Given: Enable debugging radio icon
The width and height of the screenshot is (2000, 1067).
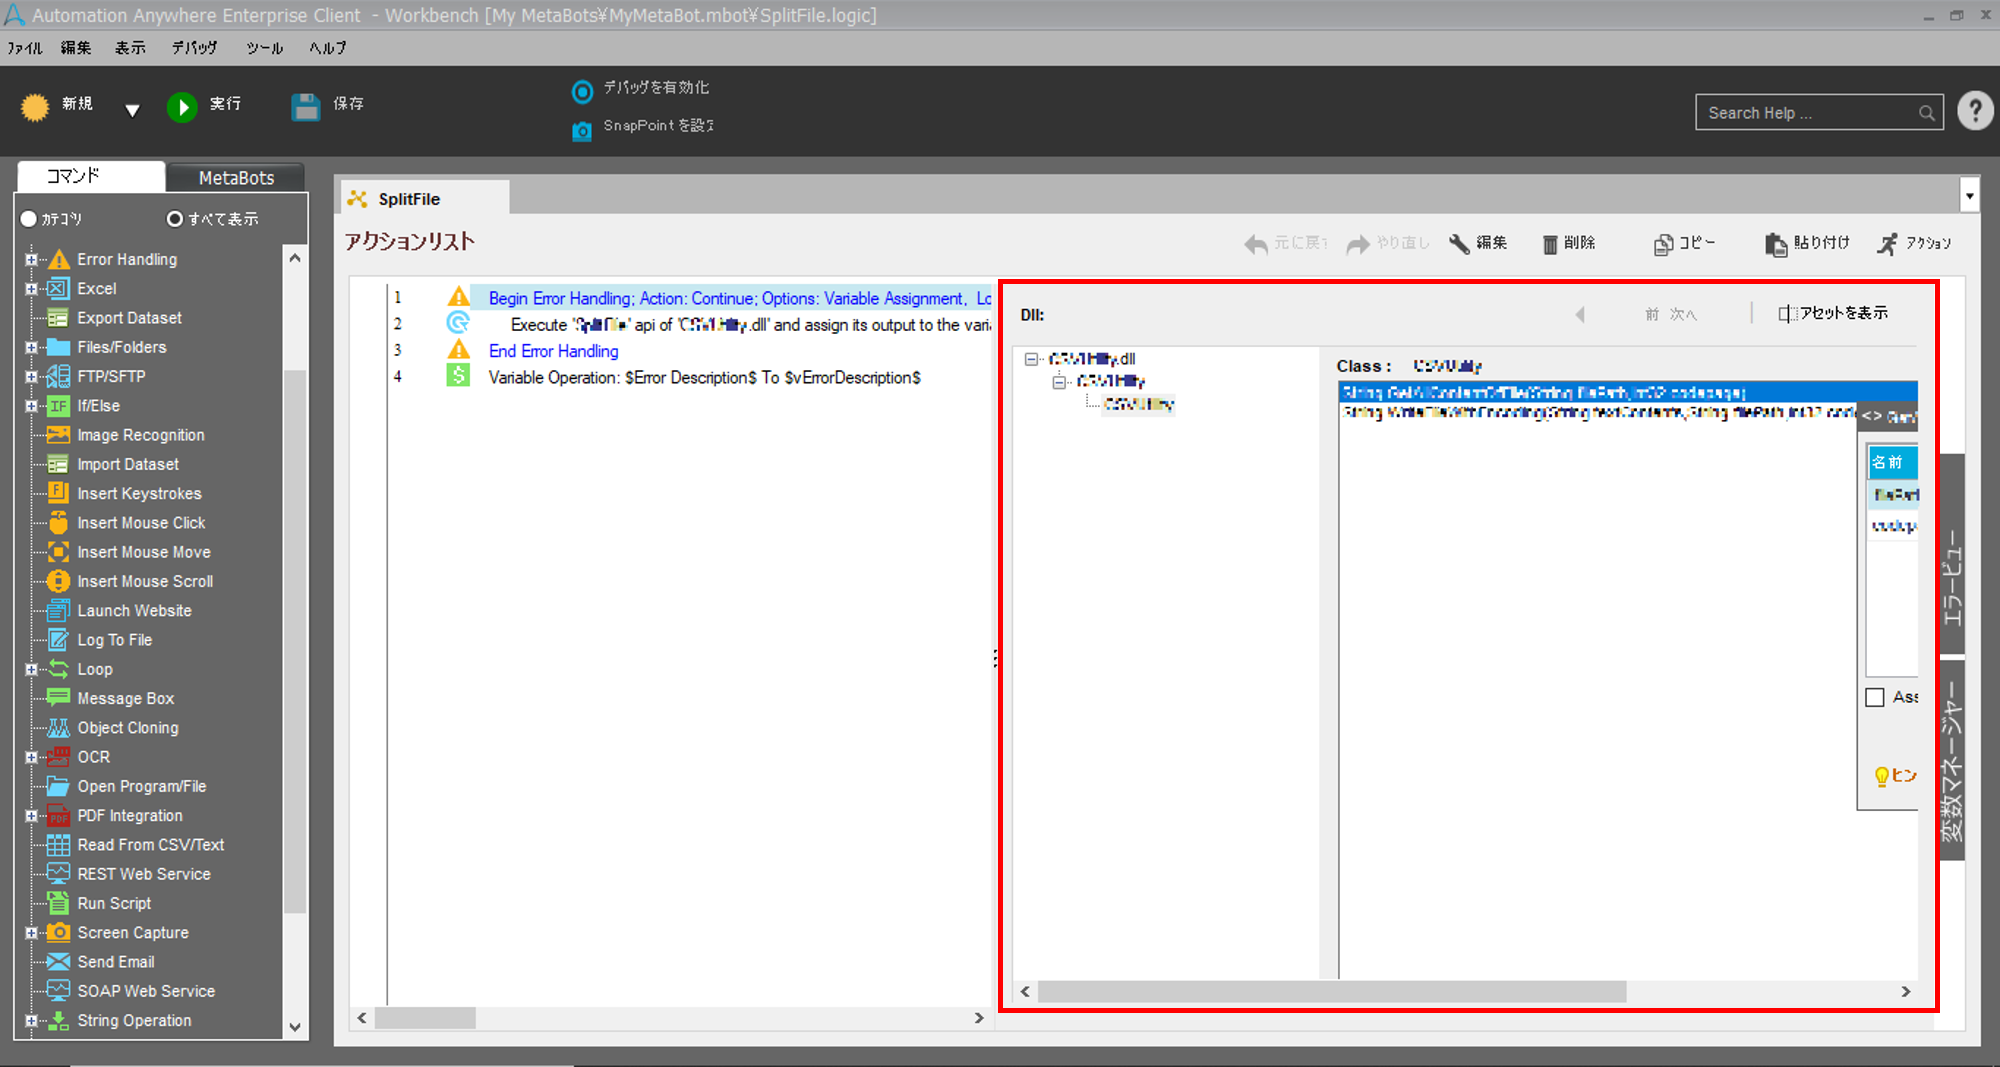Looking at the screenshot, I should [x=582, y=92].
